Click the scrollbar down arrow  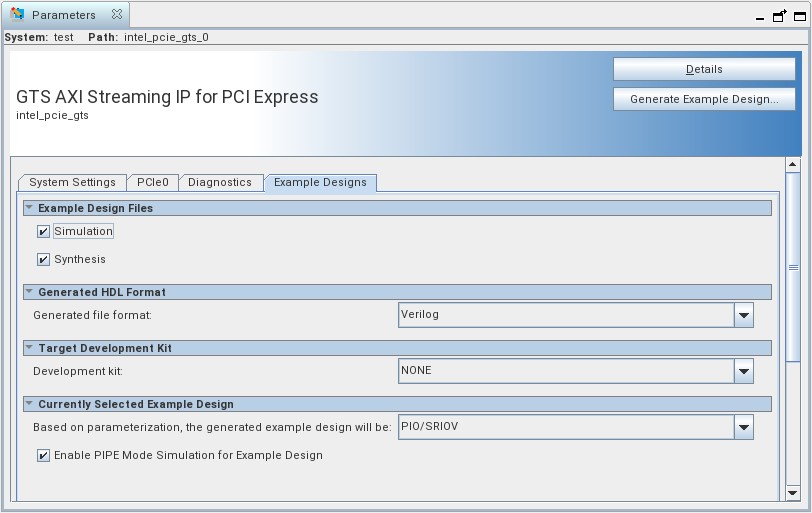[x=792, y=493]
